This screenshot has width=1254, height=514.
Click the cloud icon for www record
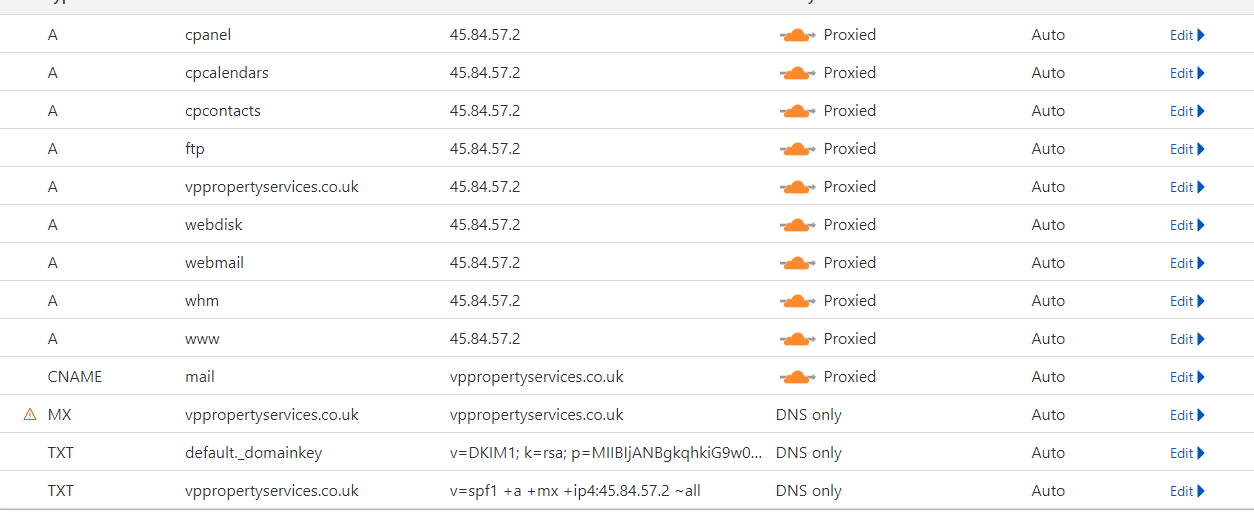797,339
